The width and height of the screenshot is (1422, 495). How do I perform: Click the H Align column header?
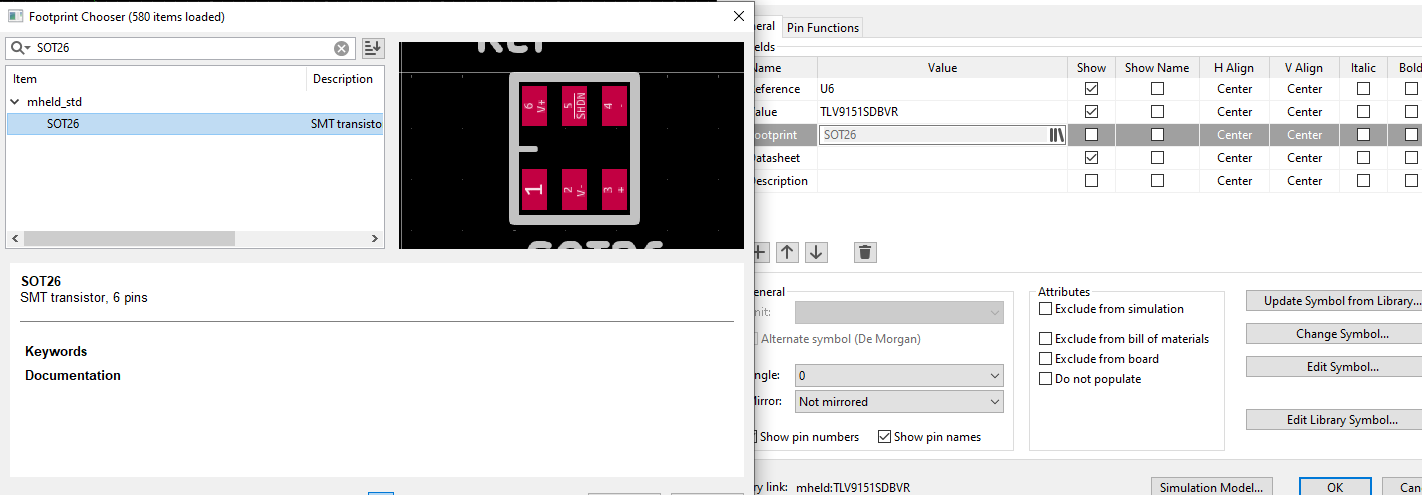[1234, 67]
